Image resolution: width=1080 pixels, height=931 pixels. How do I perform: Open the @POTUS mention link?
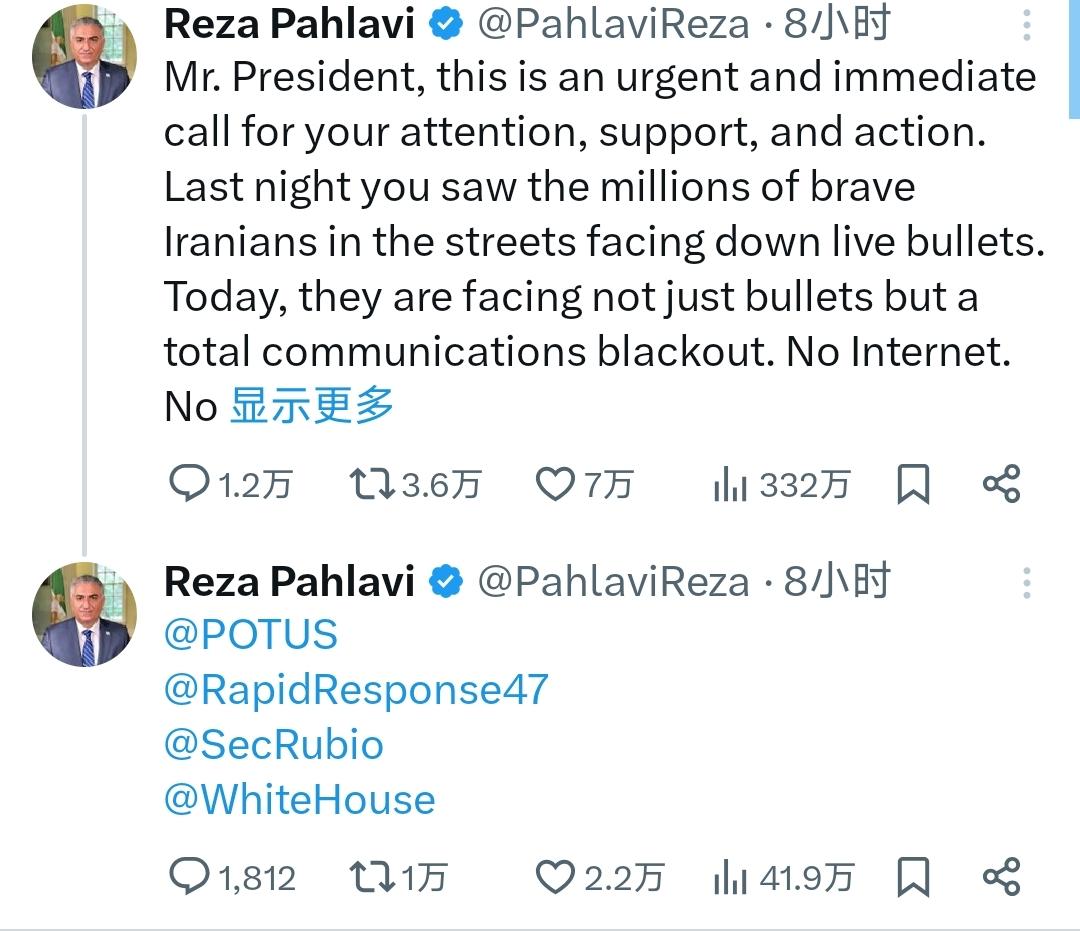[x=251, y=635]
